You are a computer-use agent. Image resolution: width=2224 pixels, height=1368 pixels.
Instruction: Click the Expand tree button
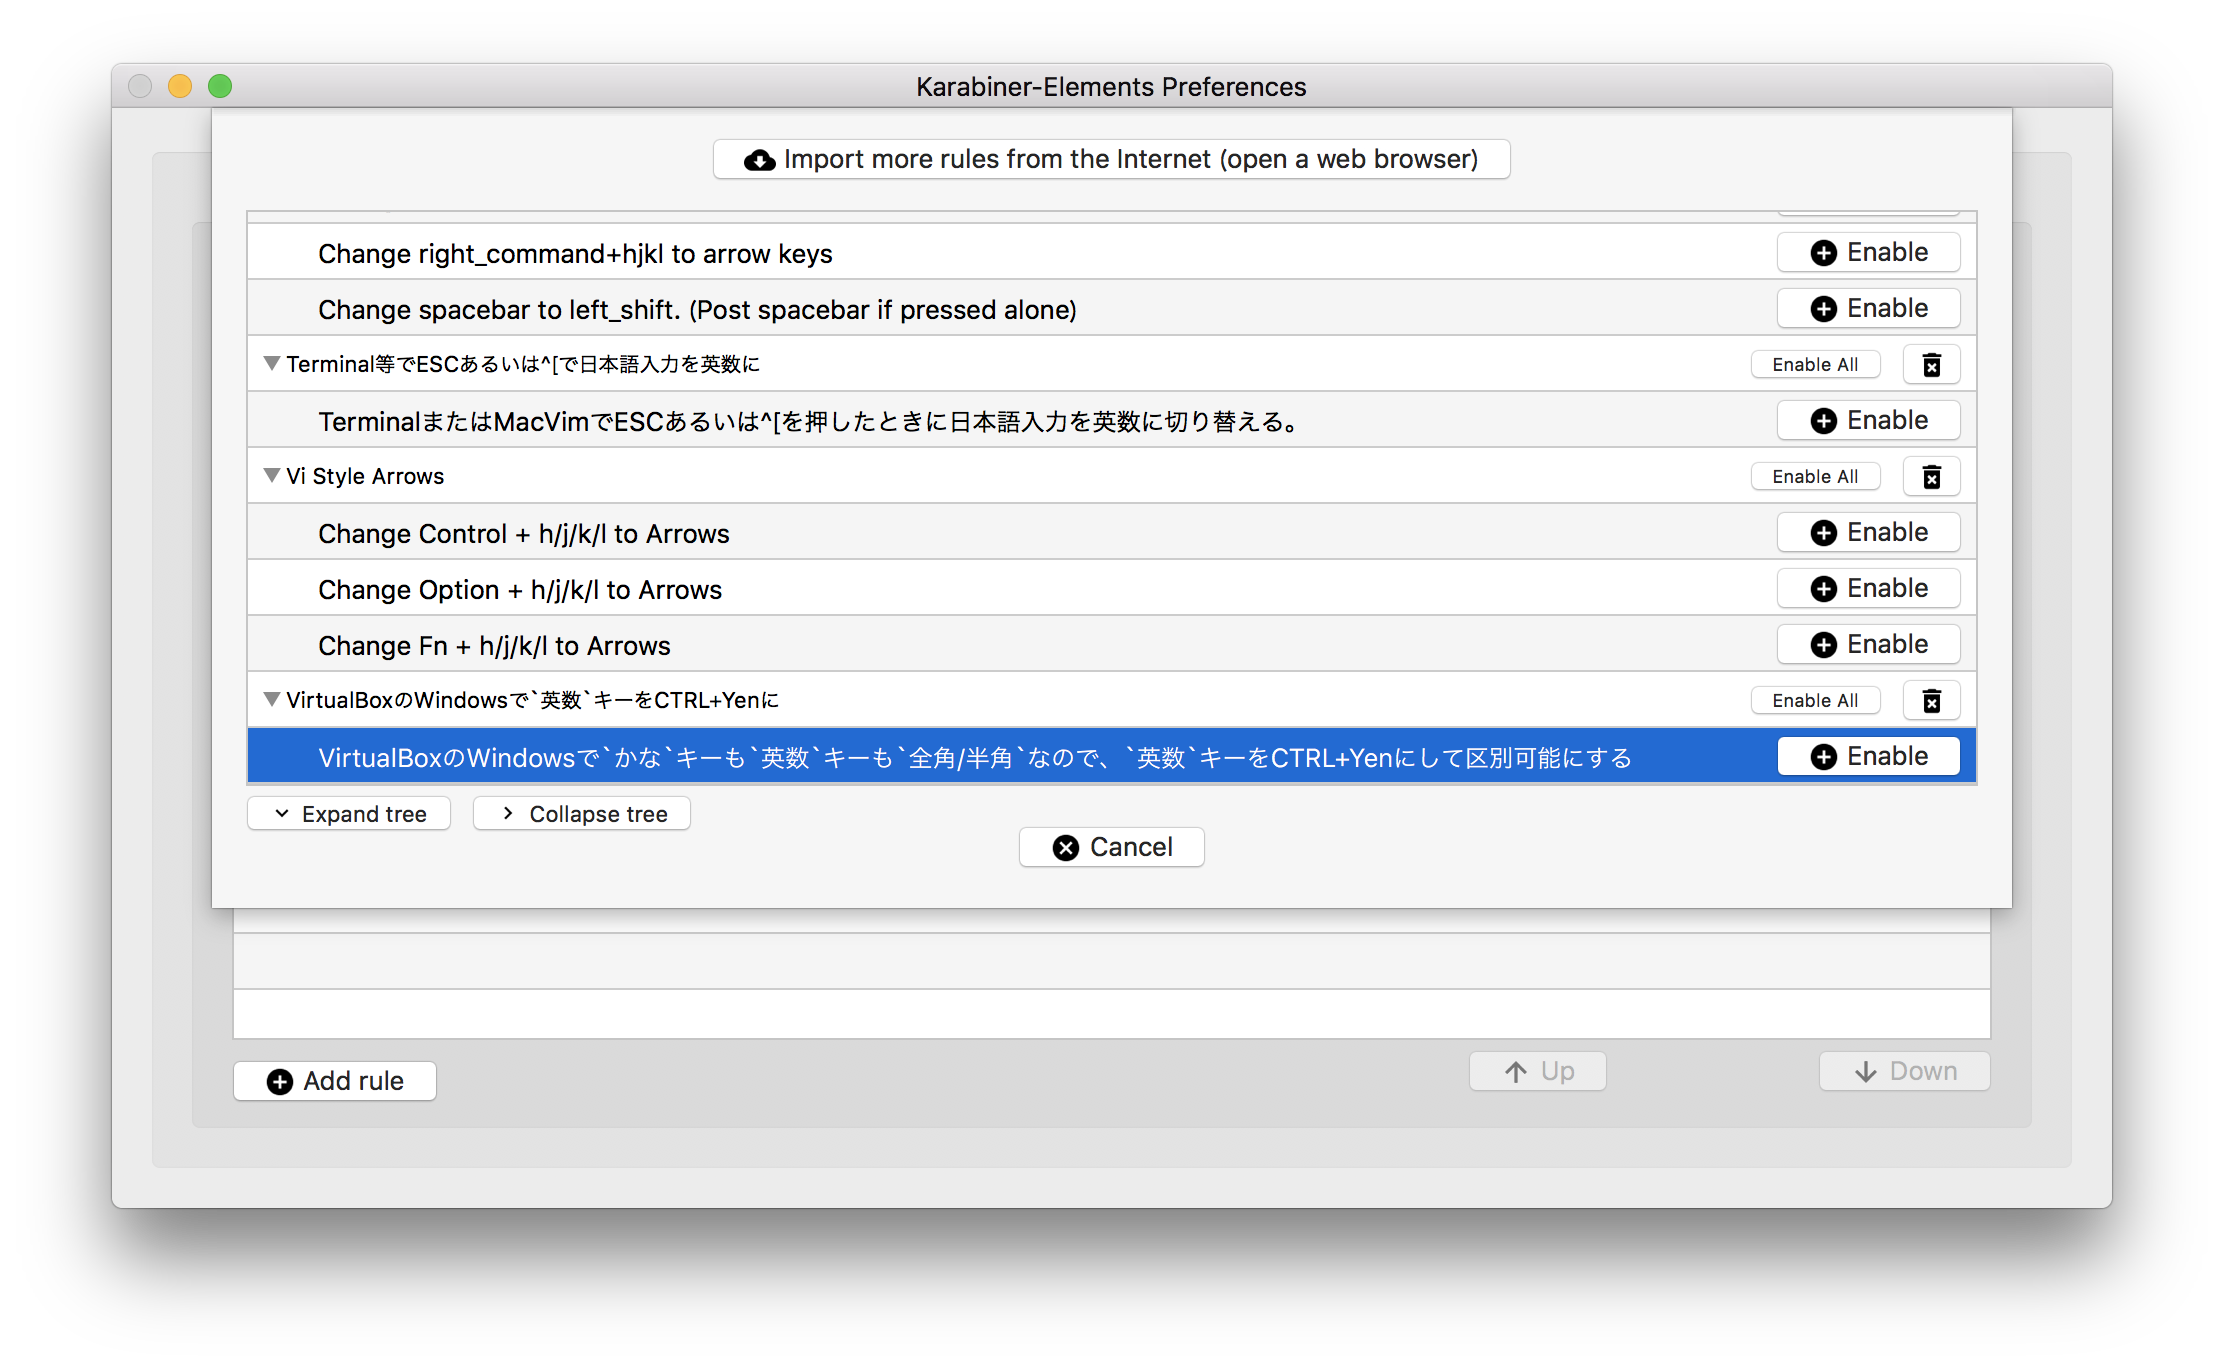pyautogui.click(x=348, y=814)
